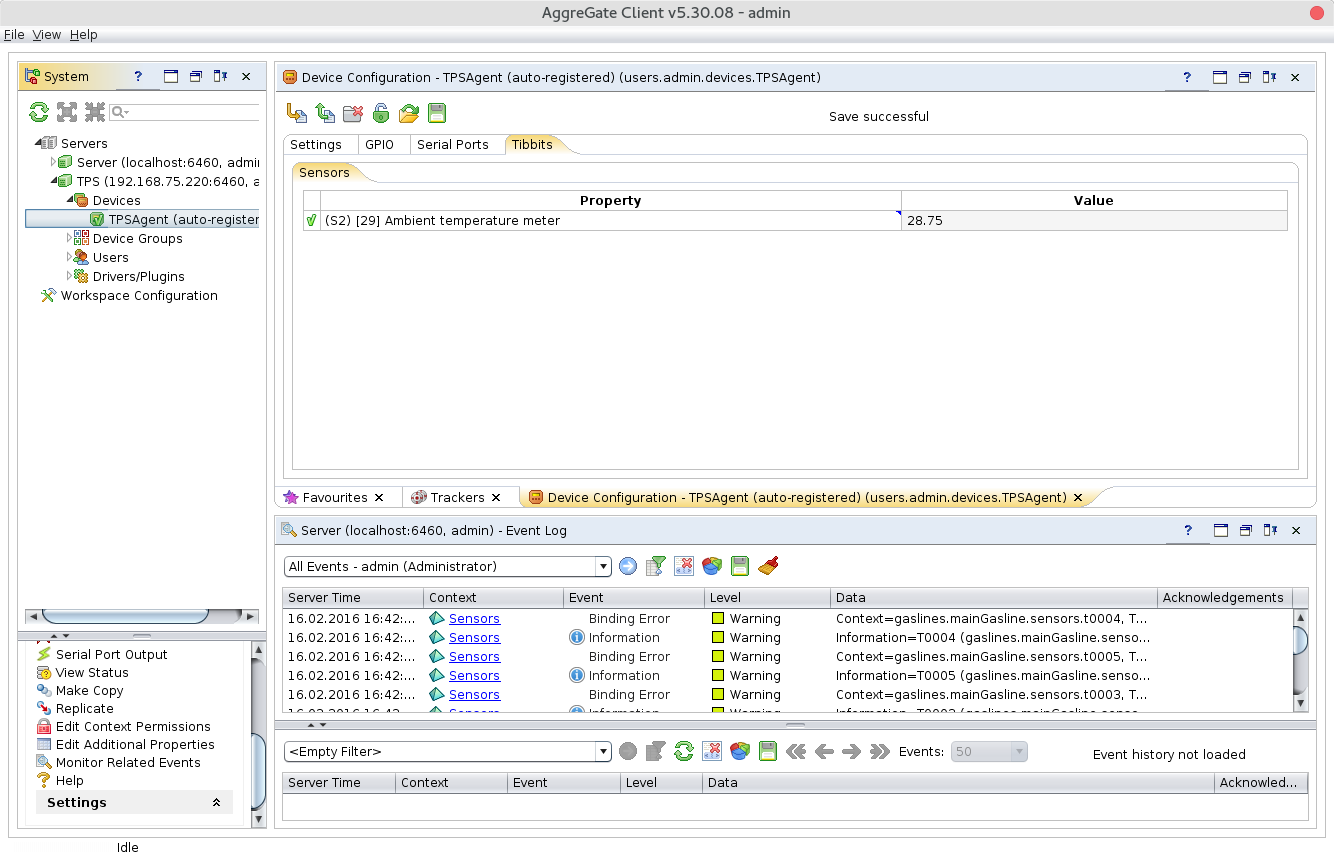Open the All Events filter dropdown

[x=603, y=567]
